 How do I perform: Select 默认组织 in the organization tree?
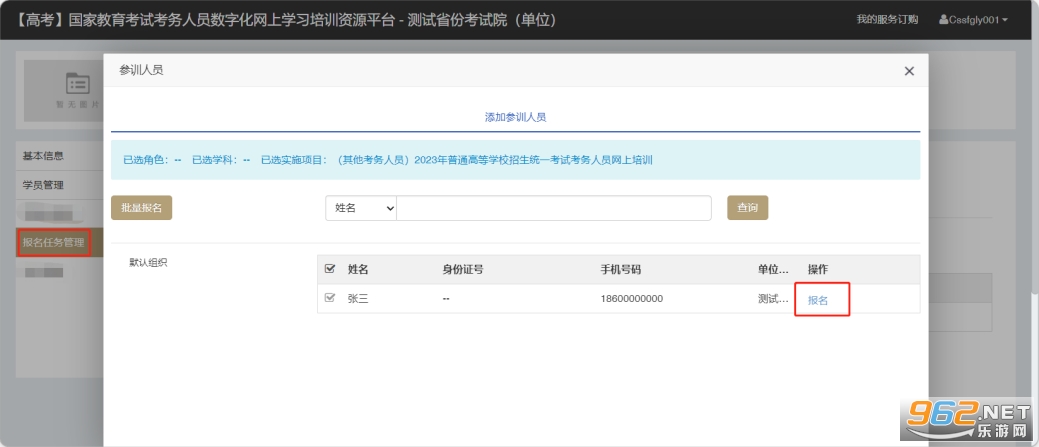[148, 262]
